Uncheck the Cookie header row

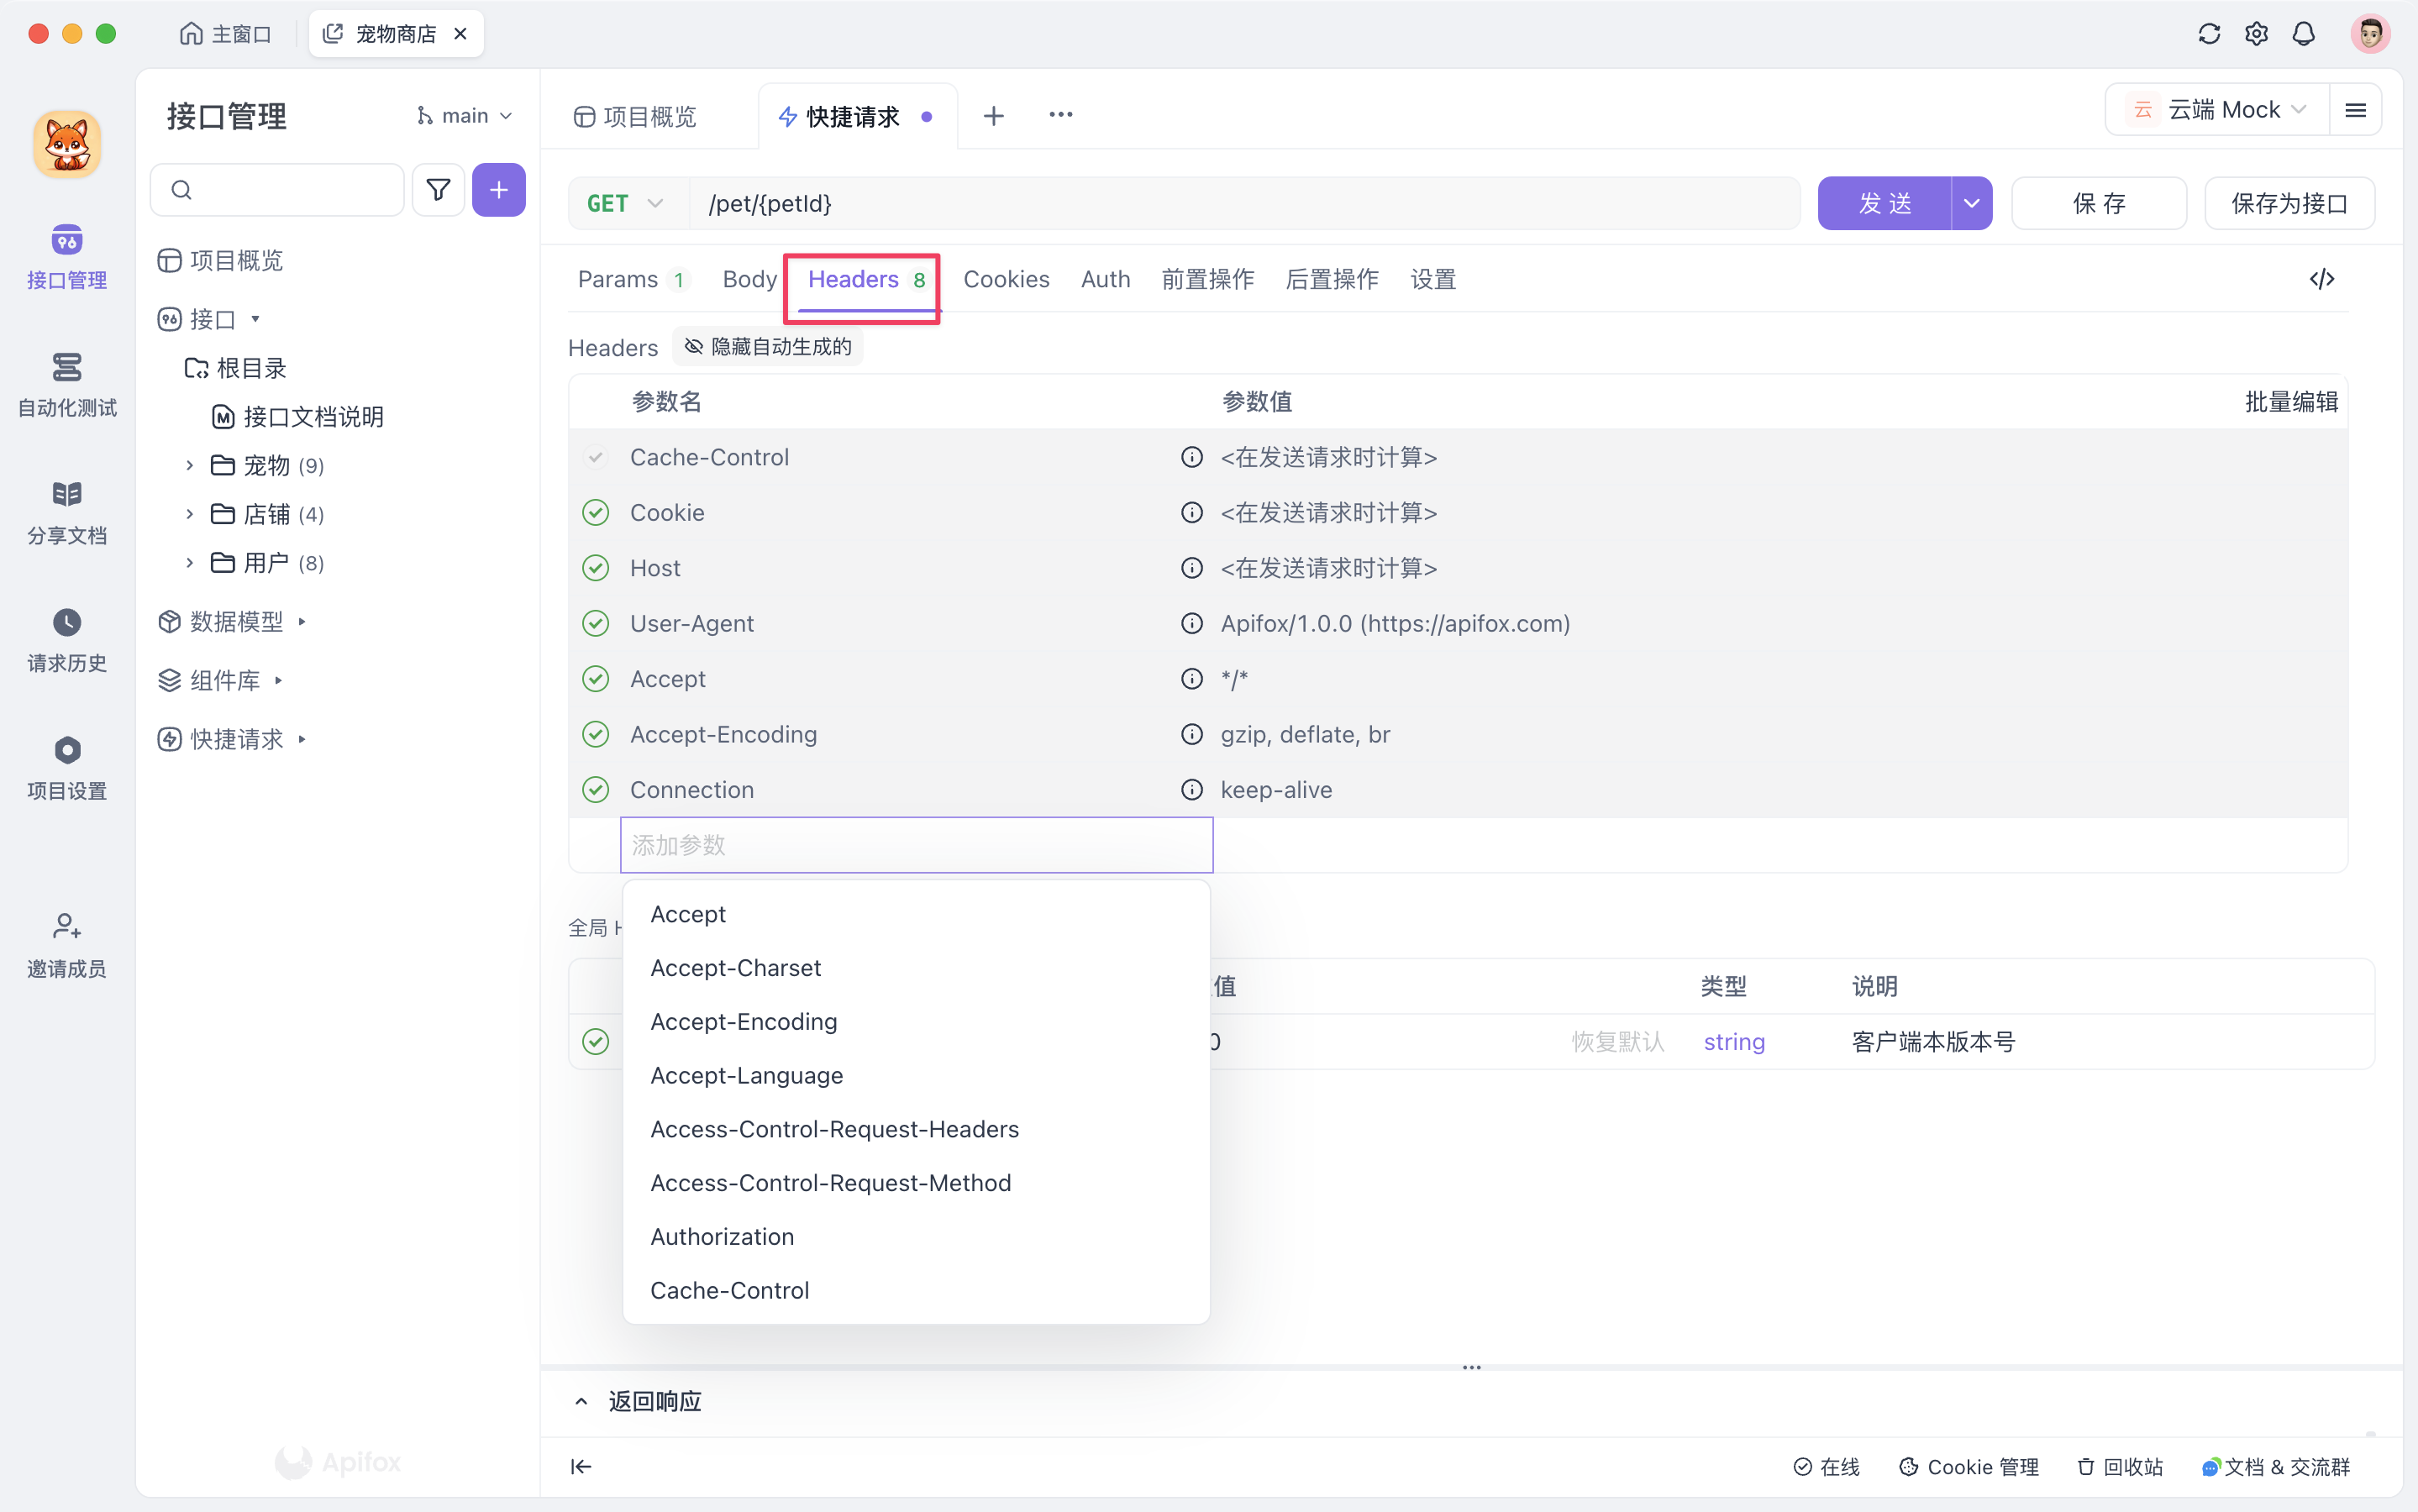pos(595,512)
